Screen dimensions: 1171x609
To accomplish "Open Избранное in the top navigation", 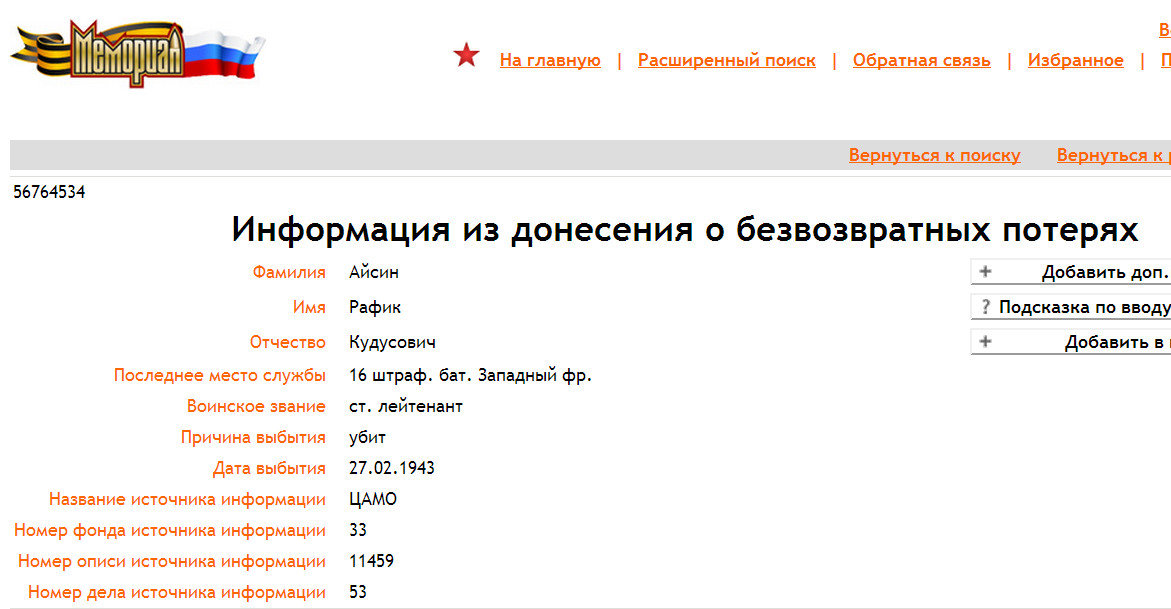I will (1075, 60).
